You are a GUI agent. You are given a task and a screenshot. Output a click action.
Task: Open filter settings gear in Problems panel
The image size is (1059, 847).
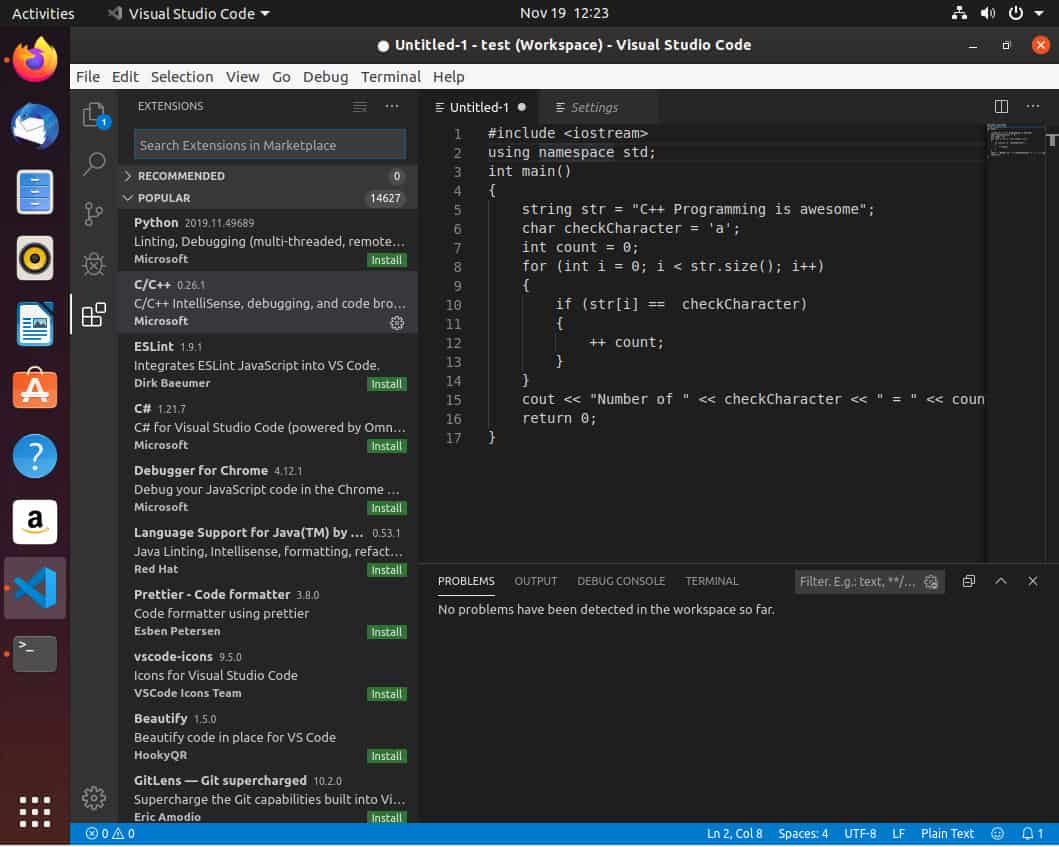coord(931,582)
